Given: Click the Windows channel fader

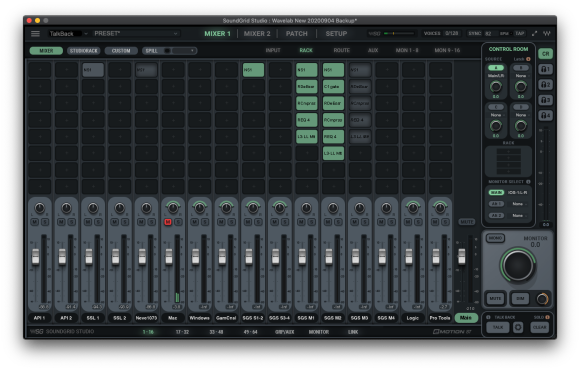Looking at the screenshot, I should (x=195, y=256).
